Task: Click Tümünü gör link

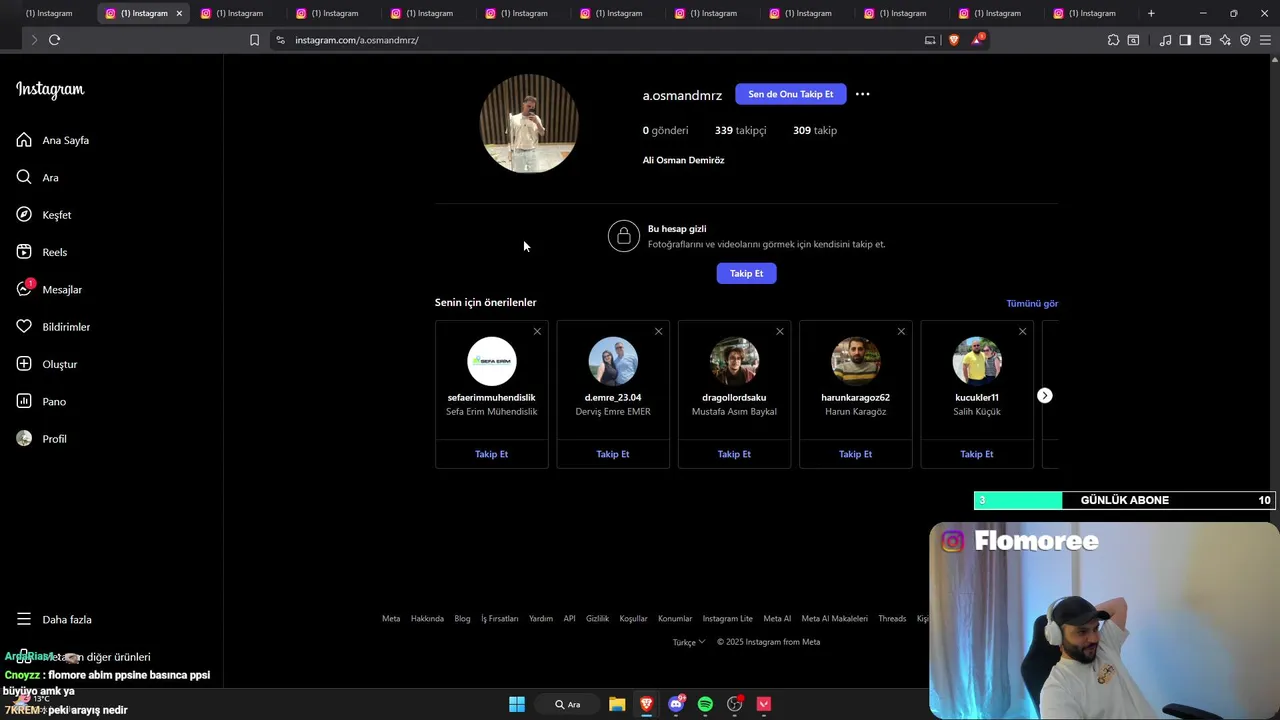Action: click(1032, 303)
